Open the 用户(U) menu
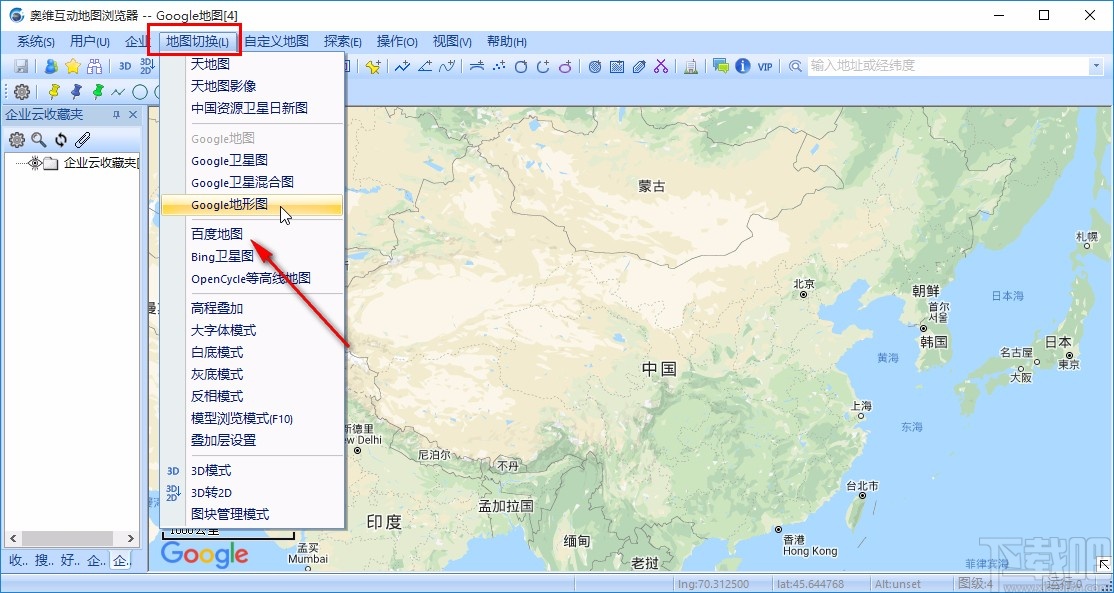This screenshot has height=593, width=1114. pyautogui.click(x=90, y=42)
